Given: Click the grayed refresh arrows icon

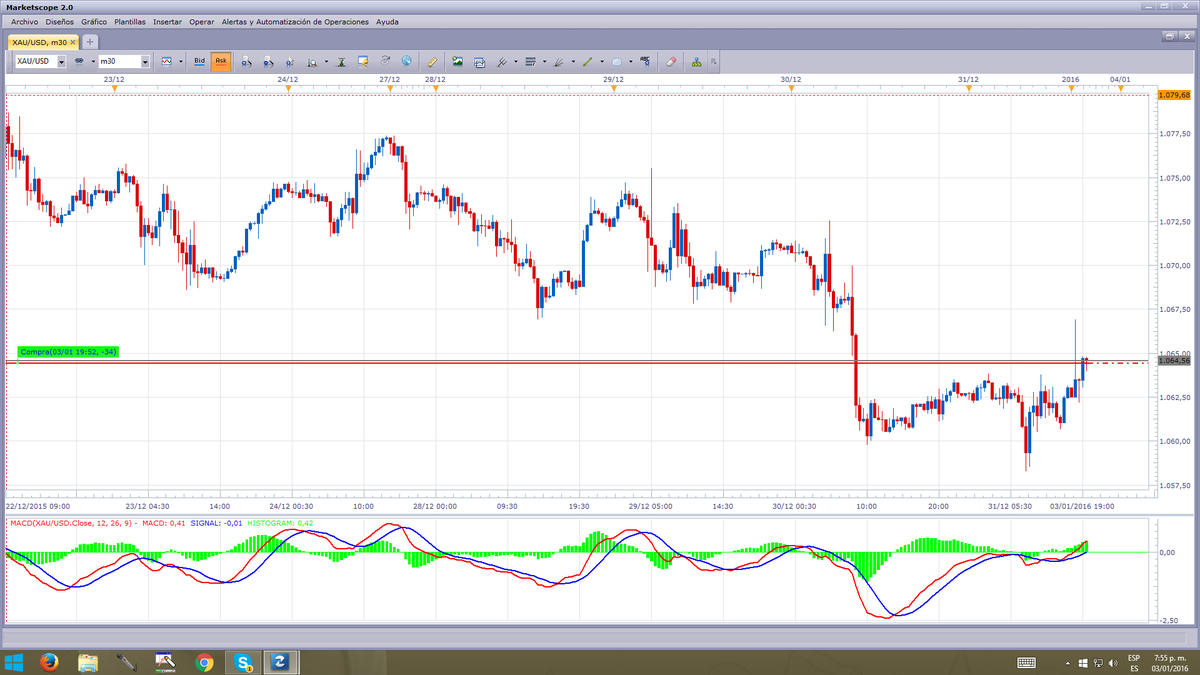Looking at the screenshot, I should click(x=385, y=61).
